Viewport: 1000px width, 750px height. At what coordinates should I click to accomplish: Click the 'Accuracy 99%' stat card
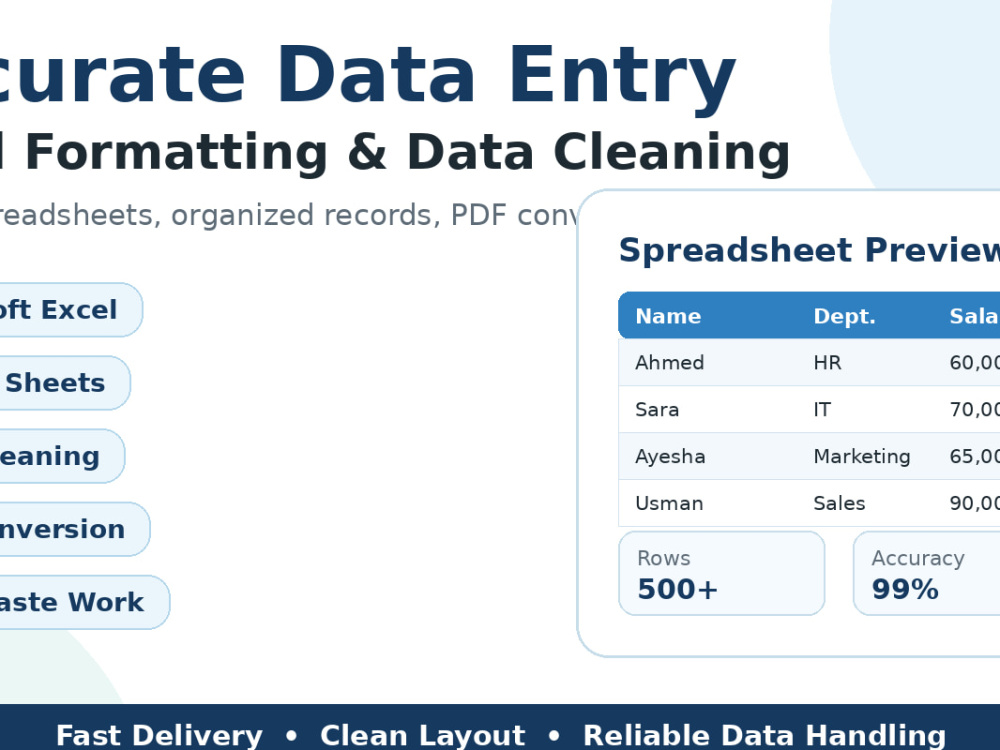click(927, 573)
